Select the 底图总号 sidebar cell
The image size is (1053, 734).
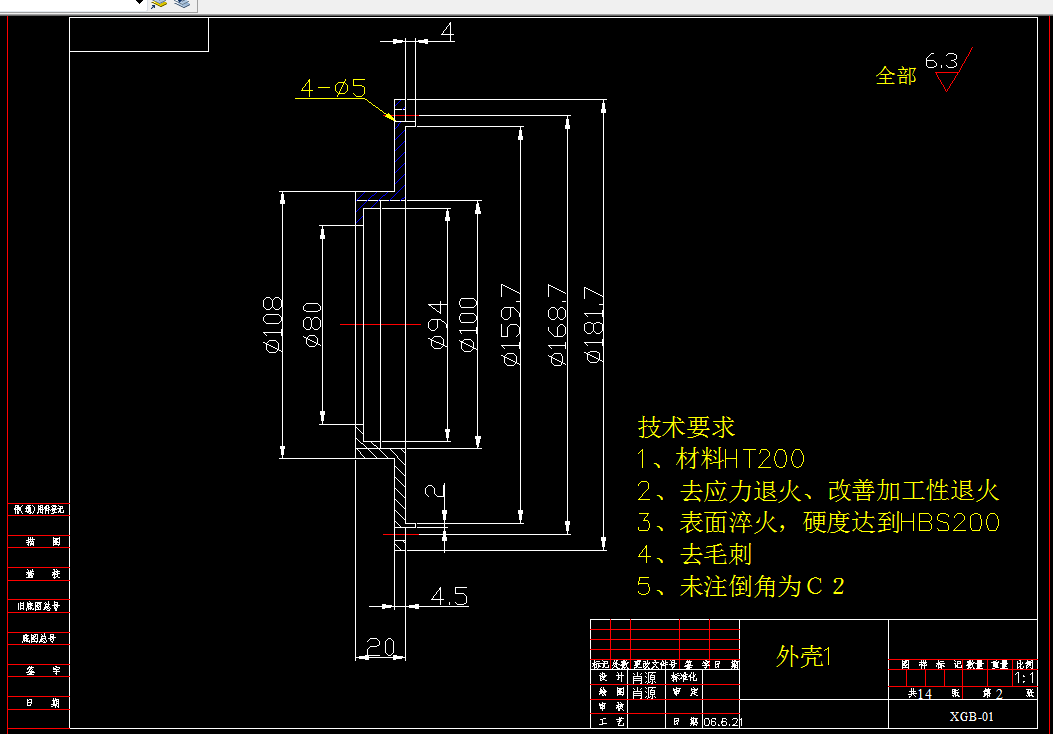pyautogui.click(x=38, y=639)
